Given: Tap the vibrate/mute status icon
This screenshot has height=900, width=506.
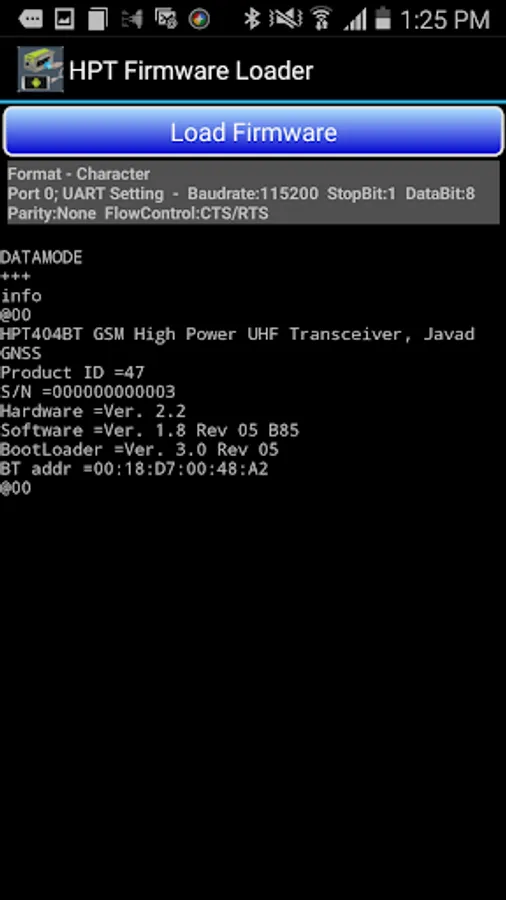Looking at the screenshot, I should pos(286,18).
